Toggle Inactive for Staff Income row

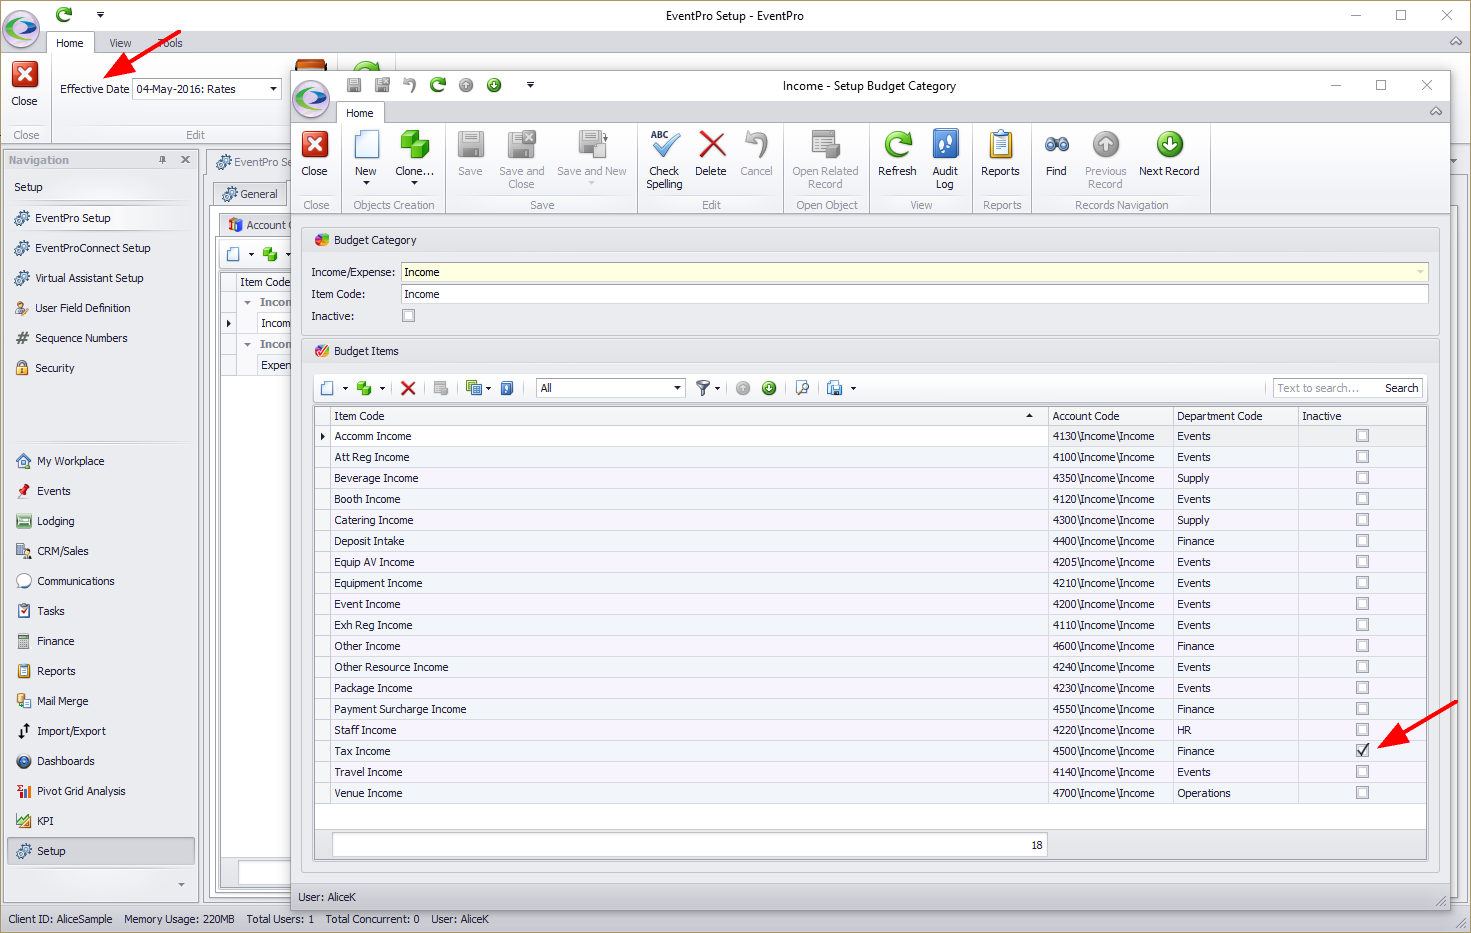[x=1362, y=730]
